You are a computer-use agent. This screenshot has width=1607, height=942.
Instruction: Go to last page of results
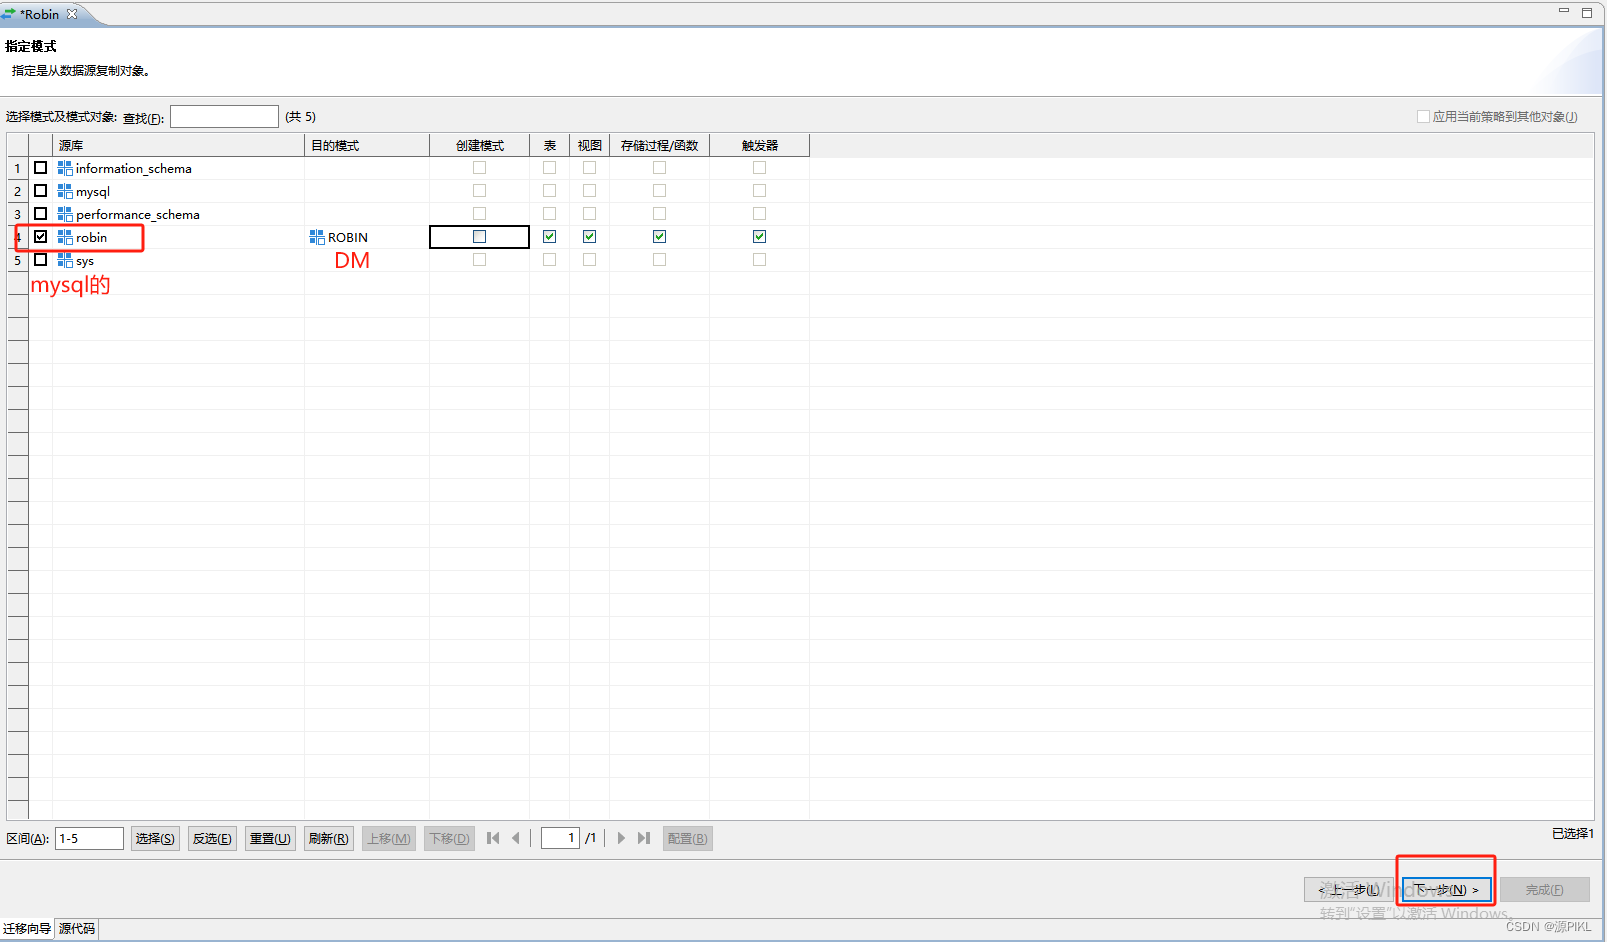[x=644, y=838]
